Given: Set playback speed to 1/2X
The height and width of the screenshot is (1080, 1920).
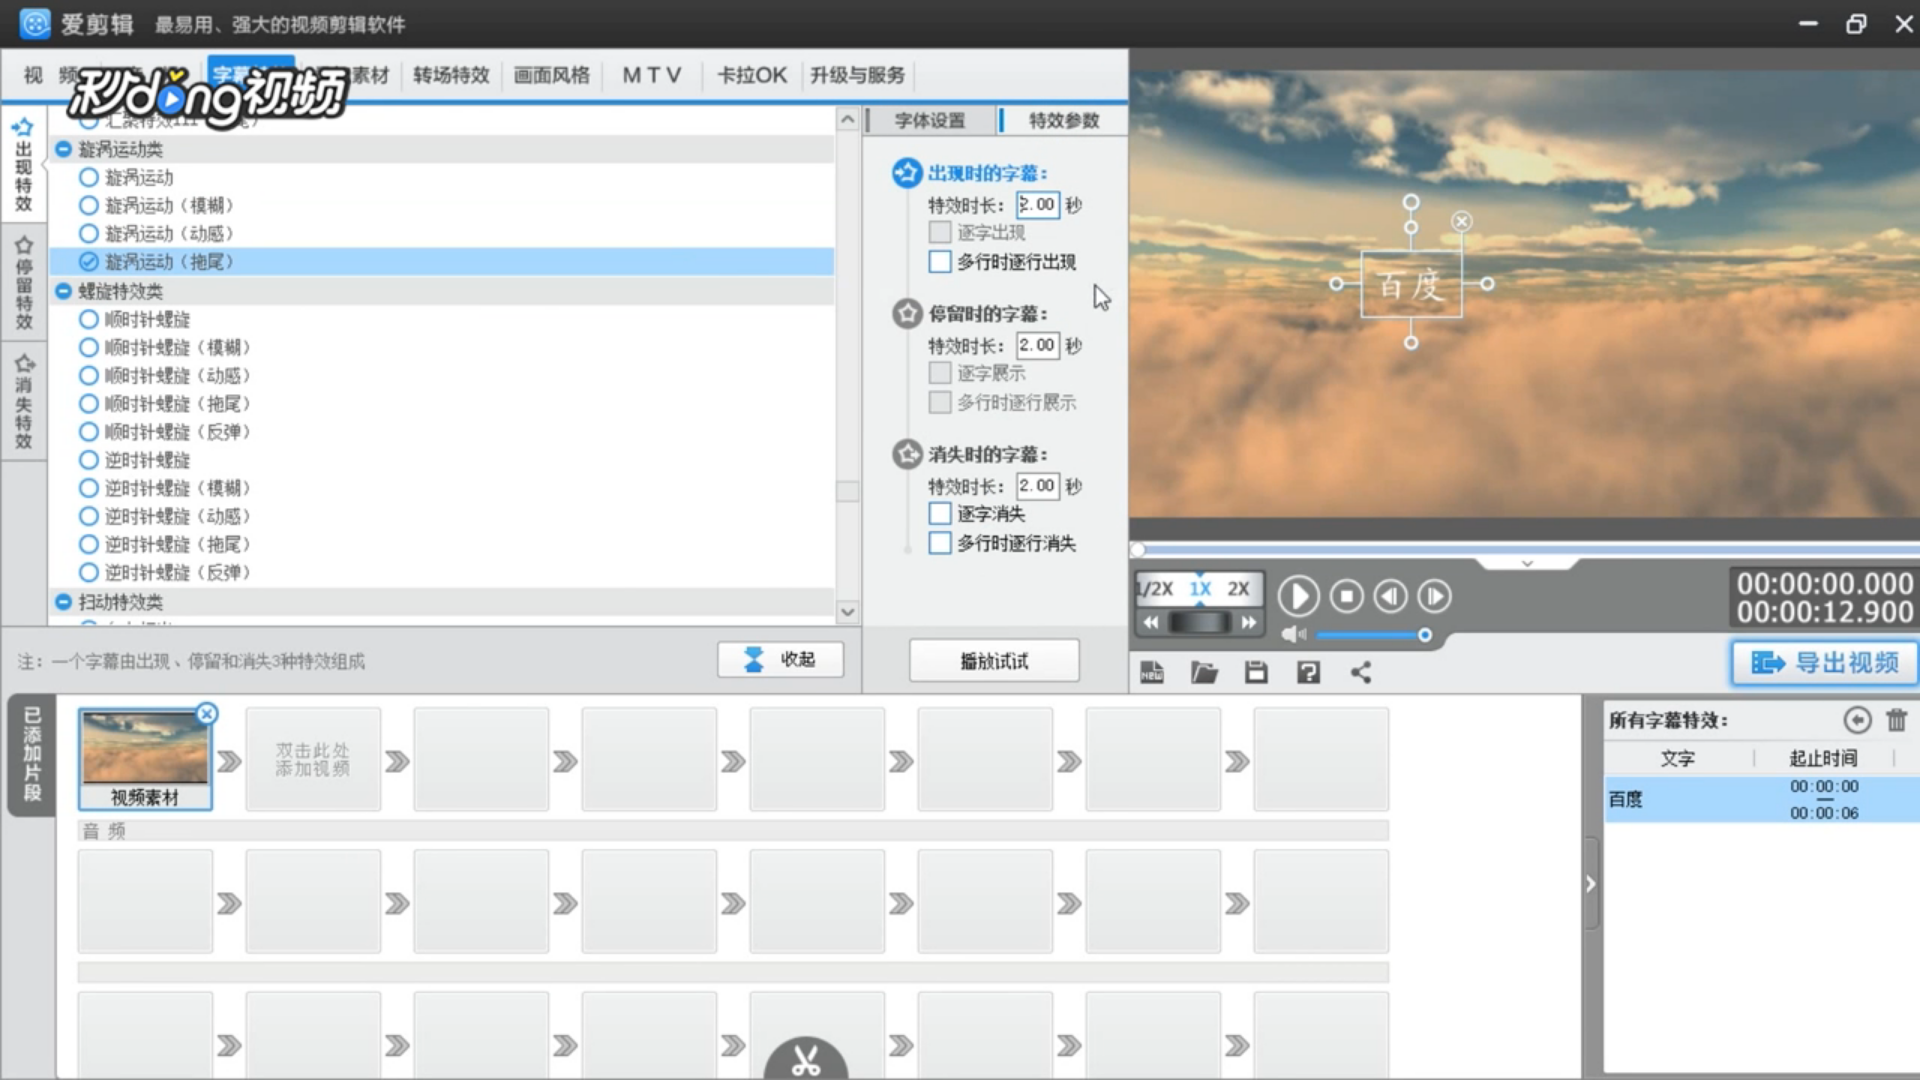Looking at the screenshot, I should tap(1156, 589).
